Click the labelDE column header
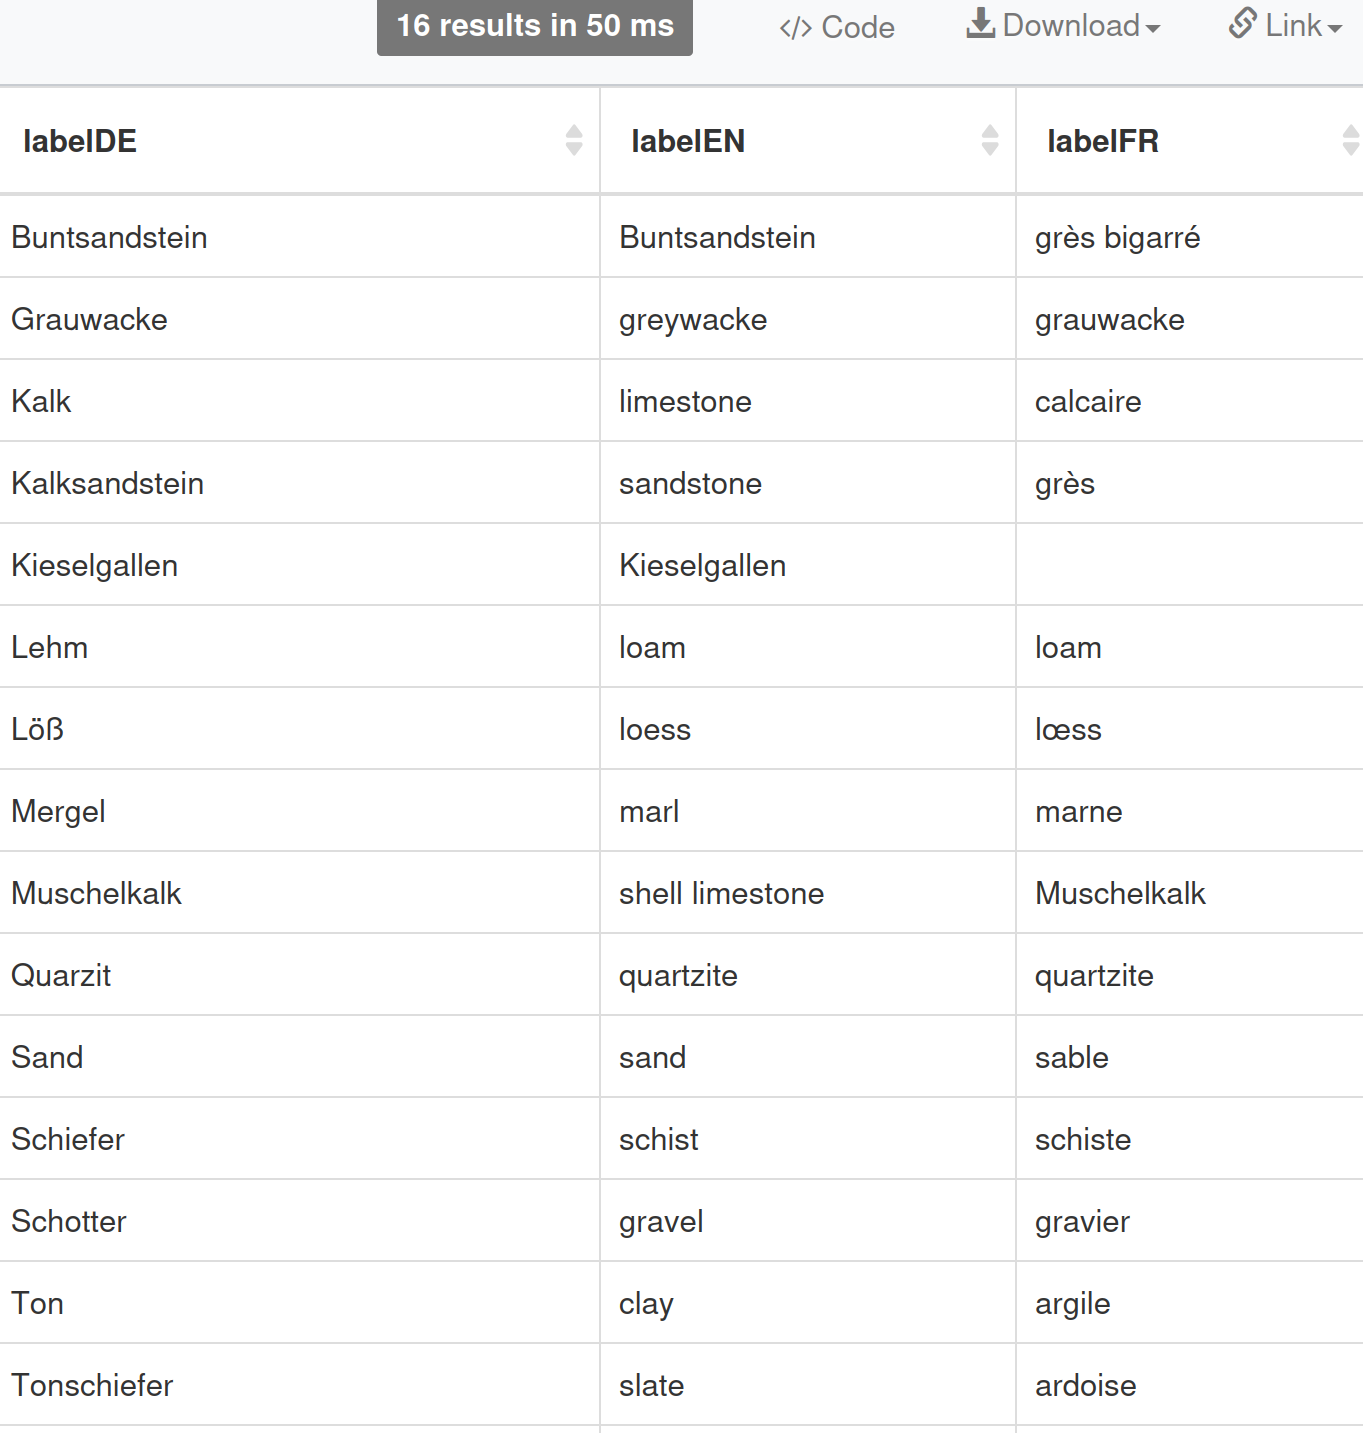1363x1433 pixels. [80, 141]
